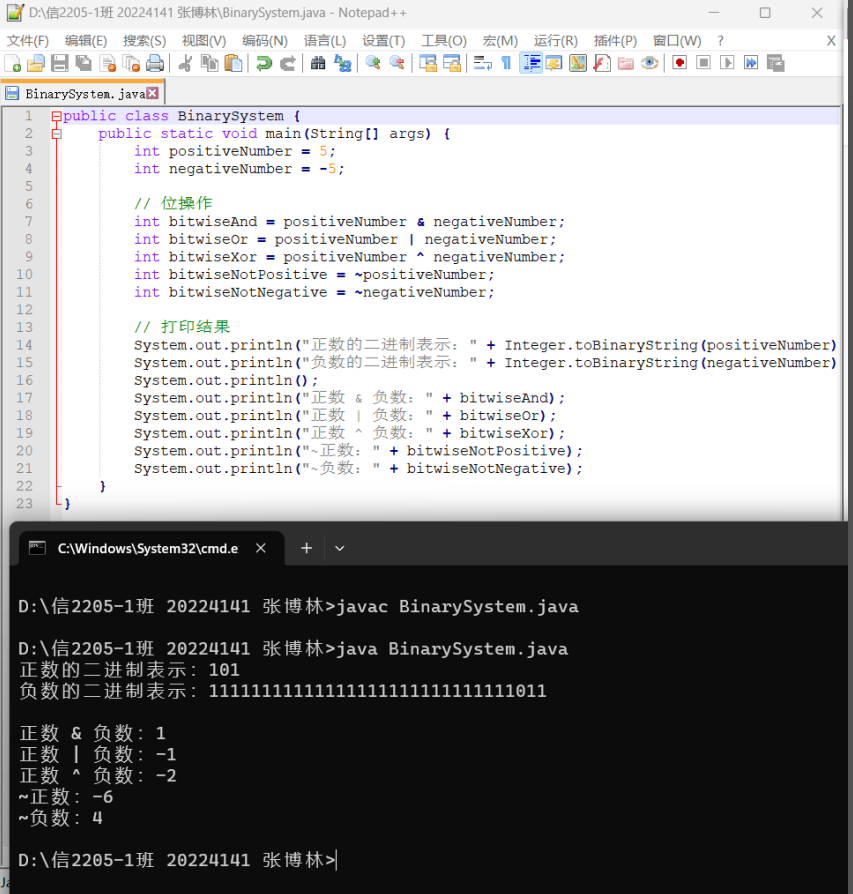Open the 运行(R) menu
The height and width of the screenshot is (894, 853).
tap(556, 41)
